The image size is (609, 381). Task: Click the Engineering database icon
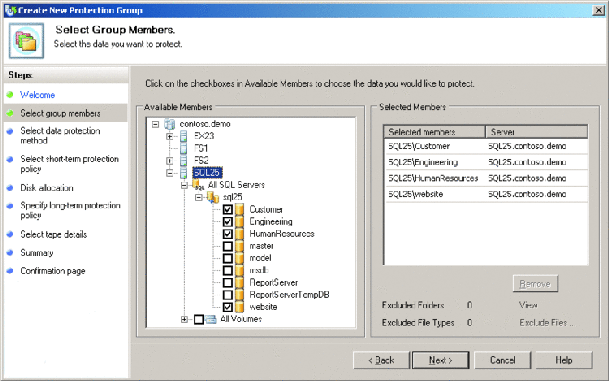tap(240, 222)
